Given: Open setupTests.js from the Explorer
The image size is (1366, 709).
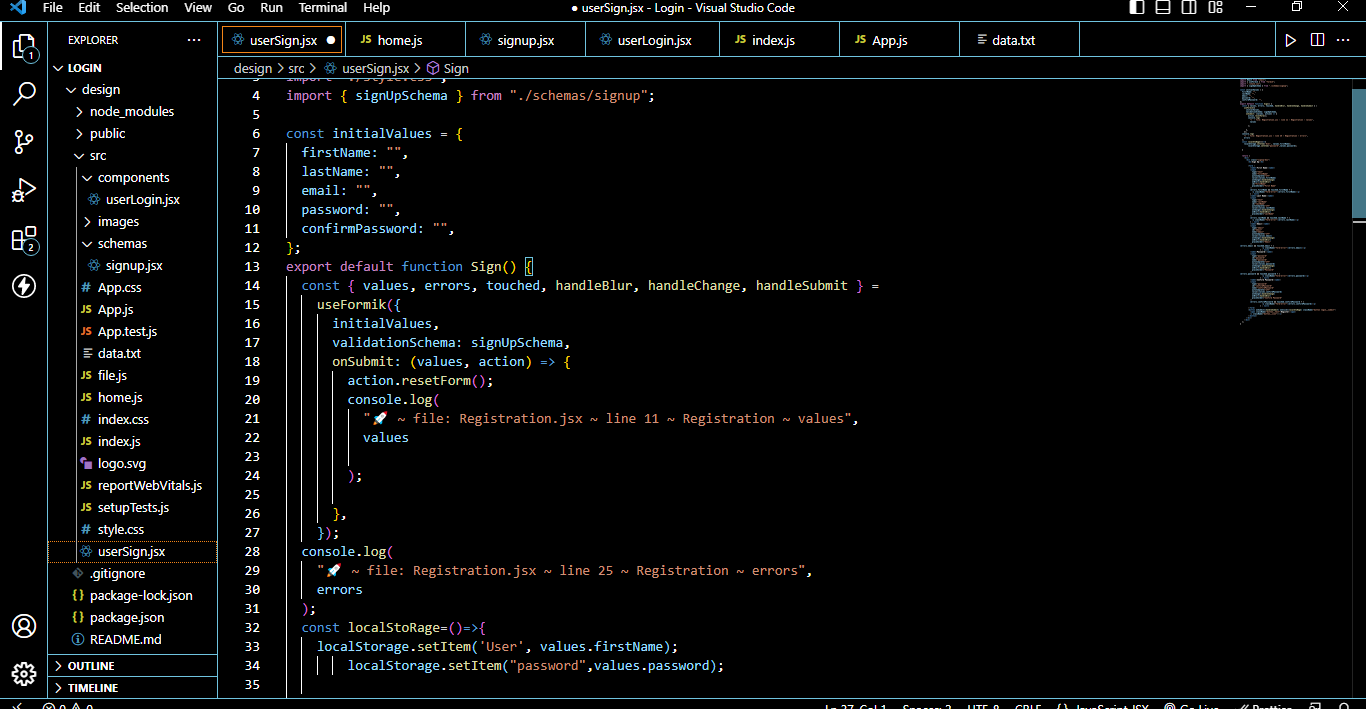Looking at the screenshot, I should 133,507.
